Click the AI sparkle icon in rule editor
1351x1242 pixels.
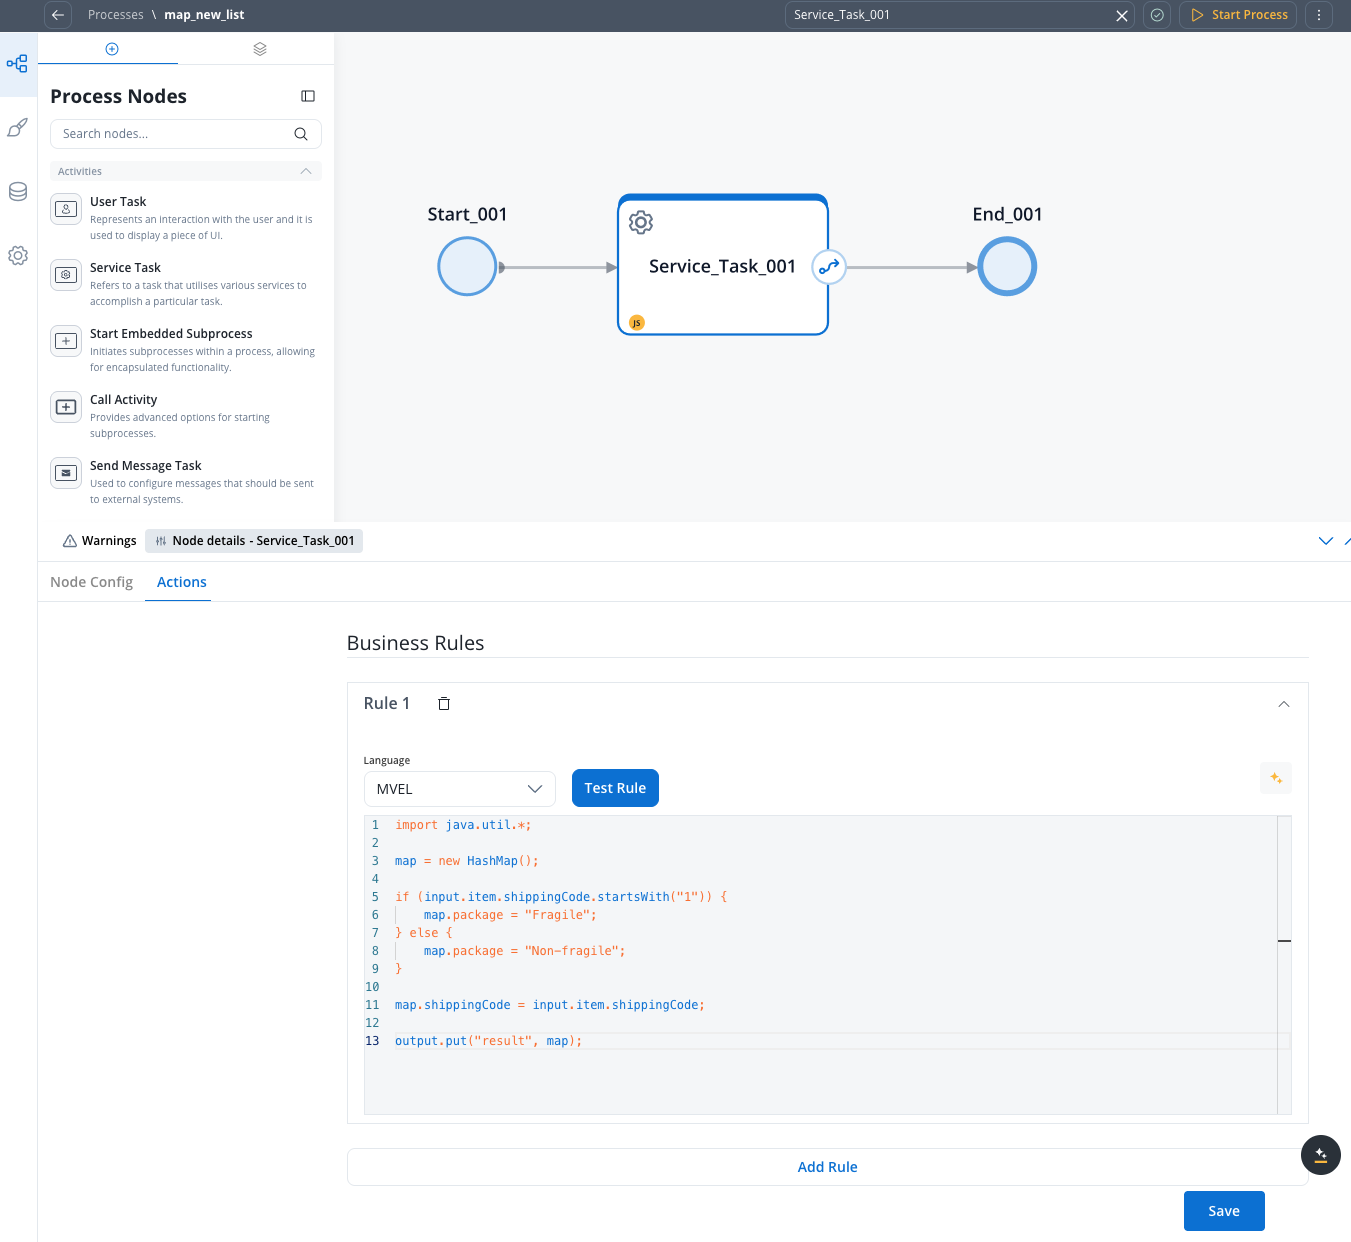click(1276, 778)
